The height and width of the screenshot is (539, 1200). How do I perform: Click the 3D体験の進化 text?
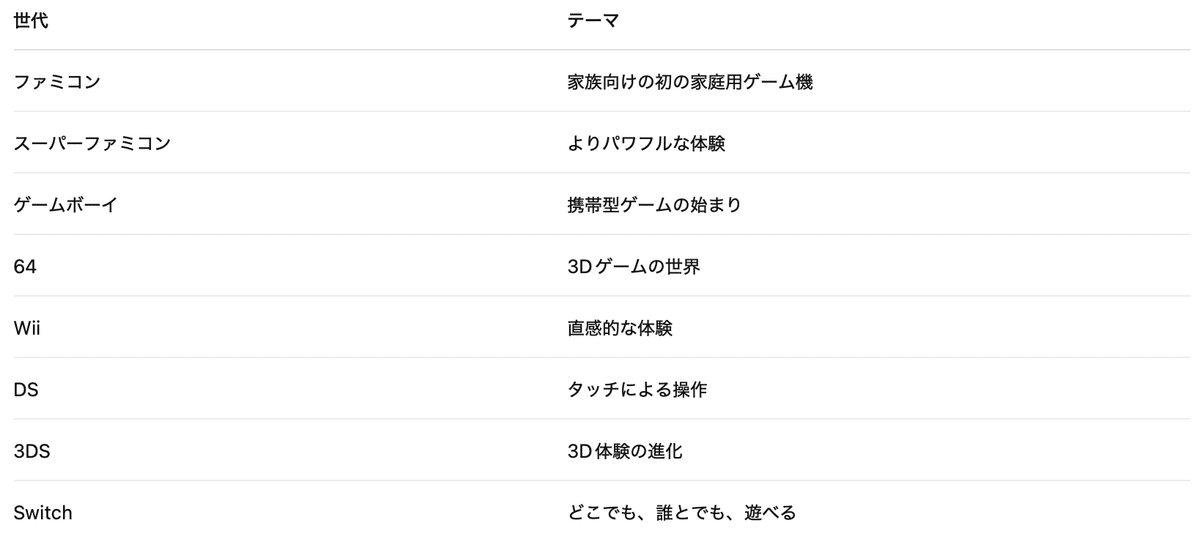coord(625,451)
